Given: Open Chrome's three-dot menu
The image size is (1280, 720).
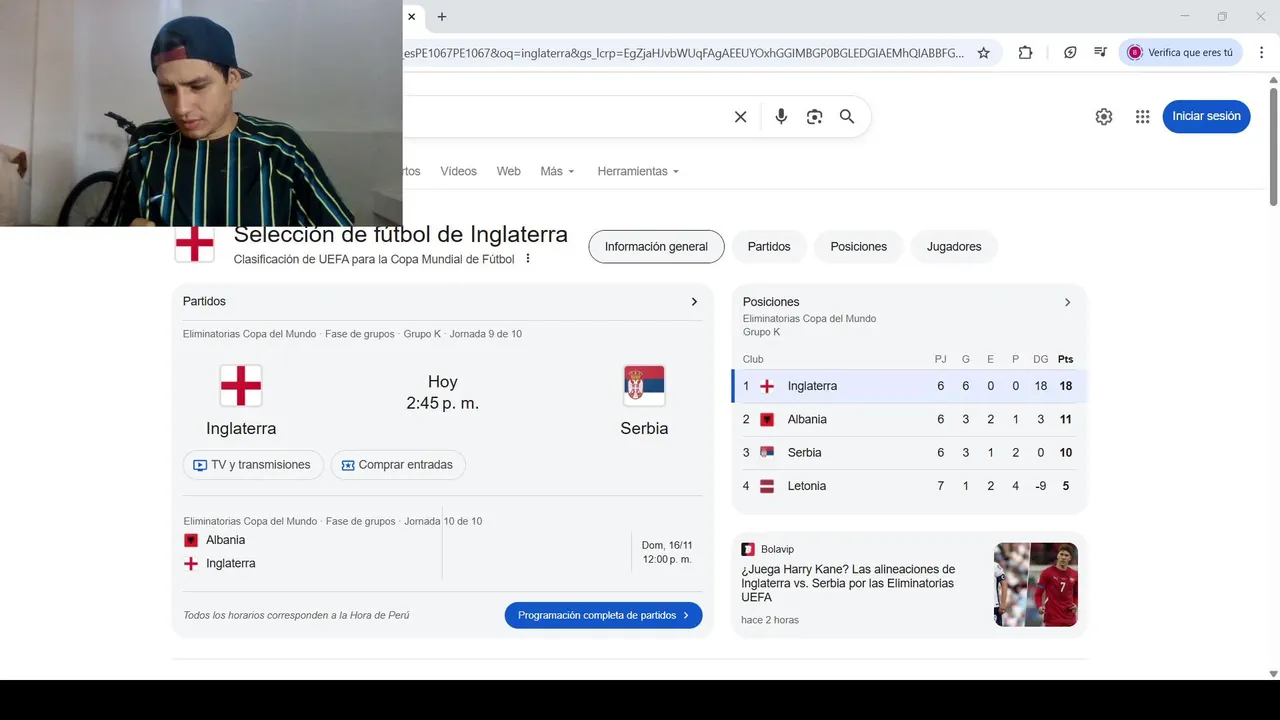Looking at the screenshot, I should coord(1262,53).
